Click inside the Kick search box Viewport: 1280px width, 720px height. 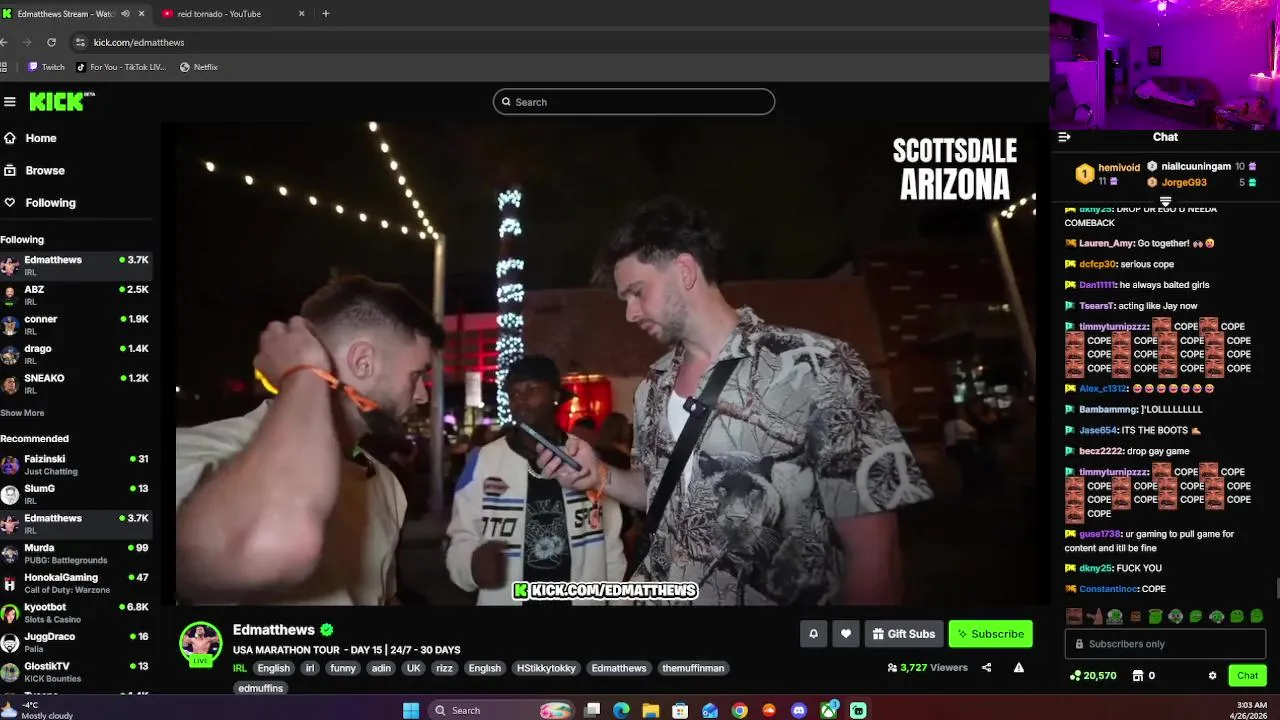click(x=634, y=101)
